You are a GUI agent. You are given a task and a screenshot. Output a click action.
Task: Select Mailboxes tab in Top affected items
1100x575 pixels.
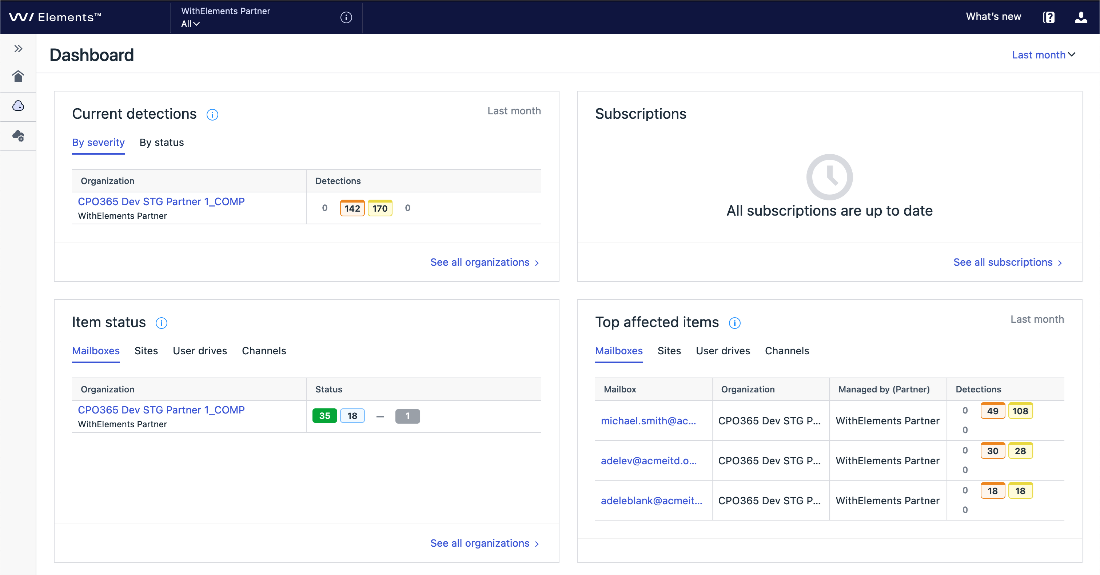(619, 351)
